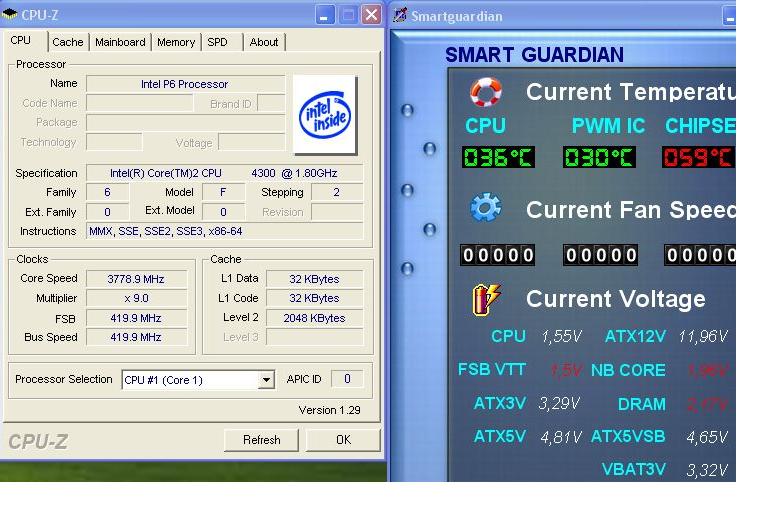This screenshot has height=531, width=776.
Task: Open the Mainboard tab
Action: tap(120, 42)
